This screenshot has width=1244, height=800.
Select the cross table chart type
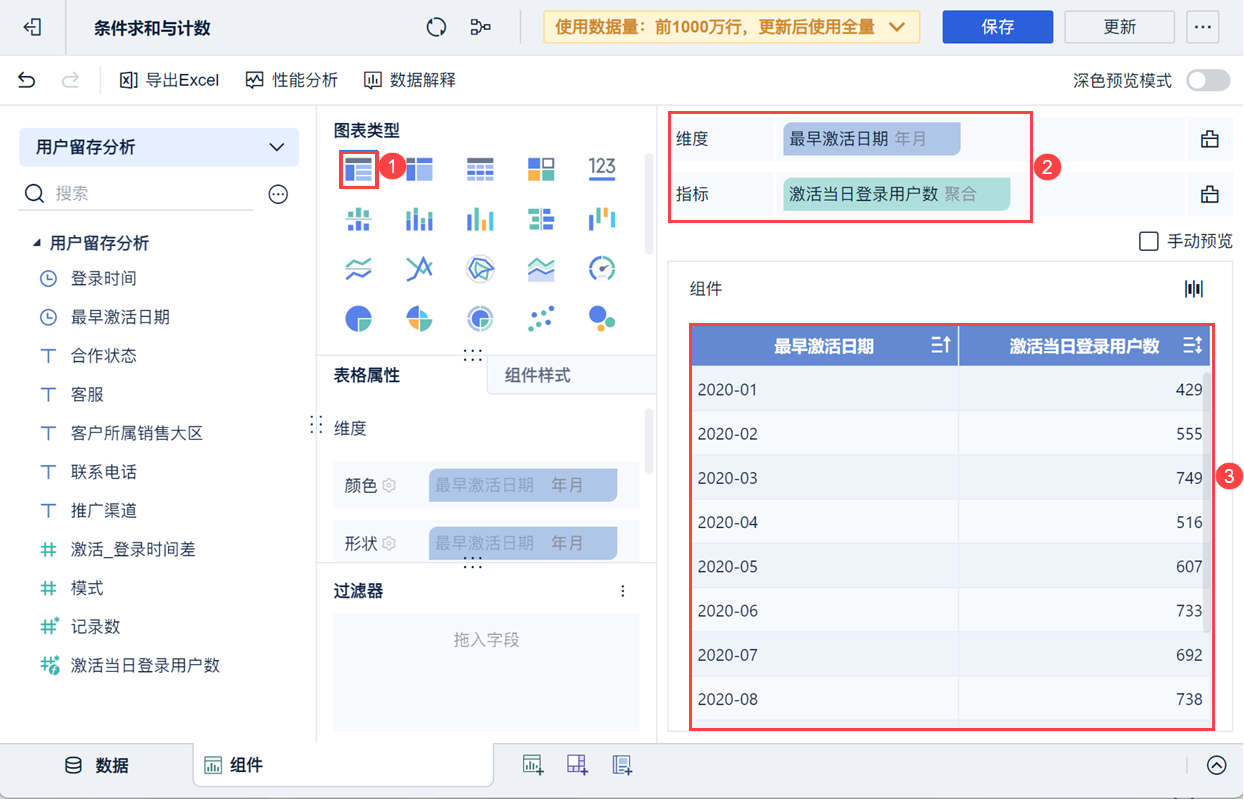[x=419, y=168]
